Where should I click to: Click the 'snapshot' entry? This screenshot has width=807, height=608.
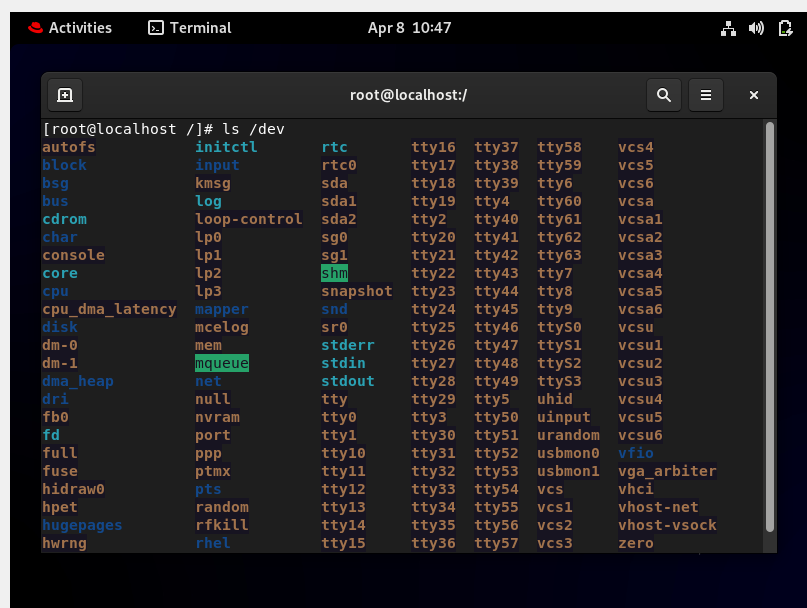coord(357,291)
